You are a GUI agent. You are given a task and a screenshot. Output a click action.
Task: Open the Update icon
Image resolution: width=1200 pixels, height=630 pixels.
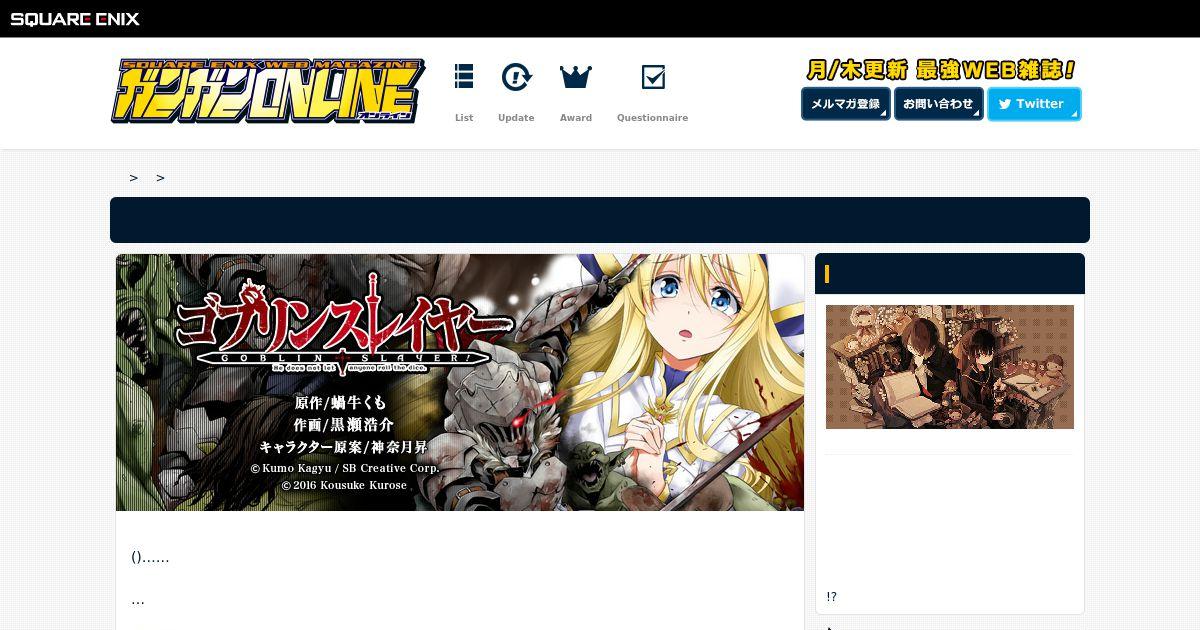[516, 77]
